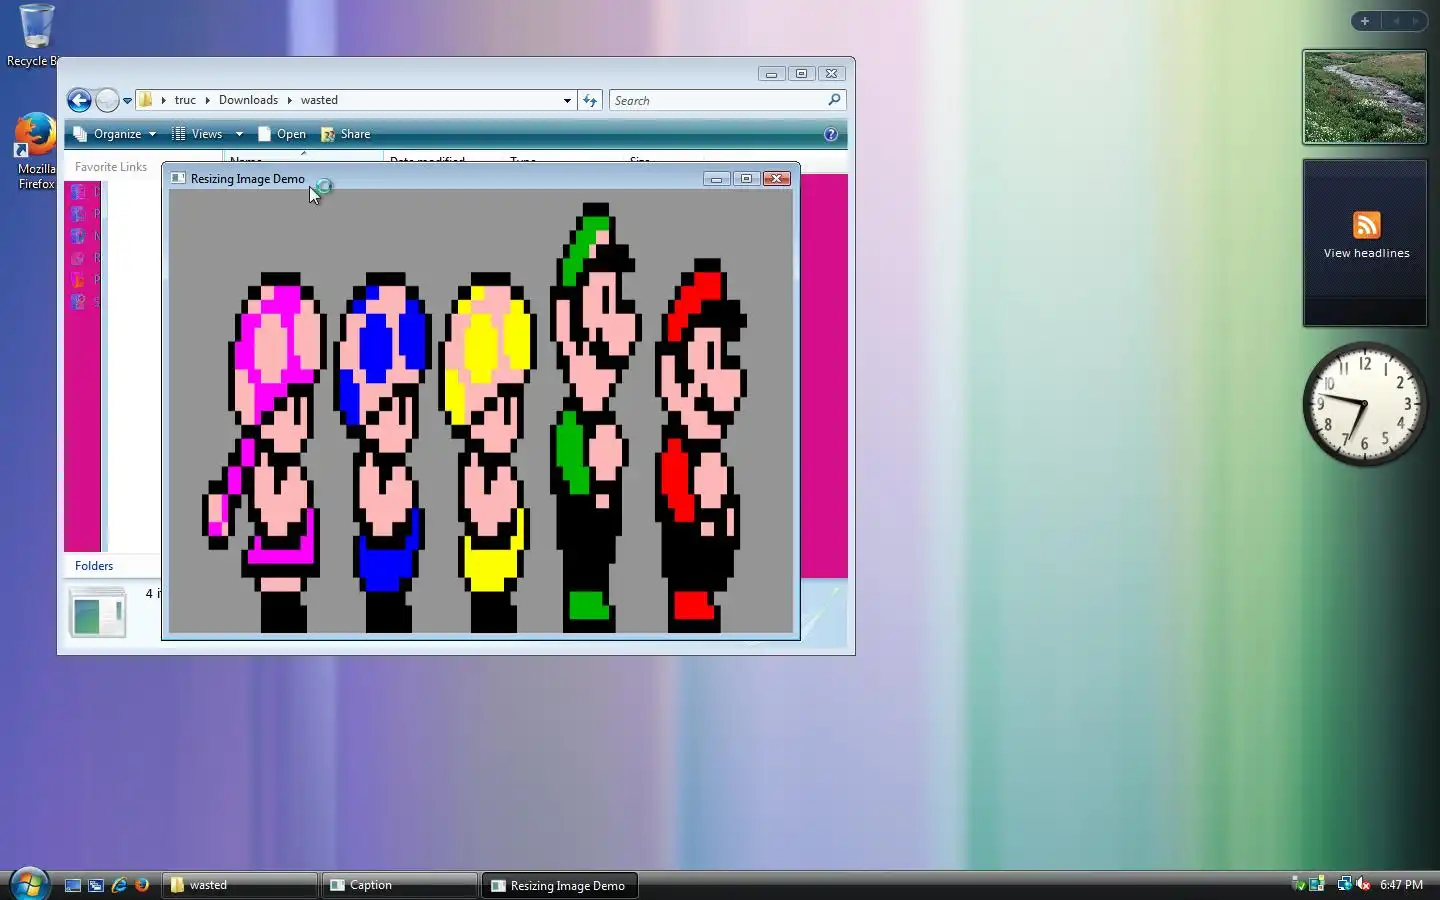Click the Favorite Links heading
1440x900 pixels.
click(111, 167)
